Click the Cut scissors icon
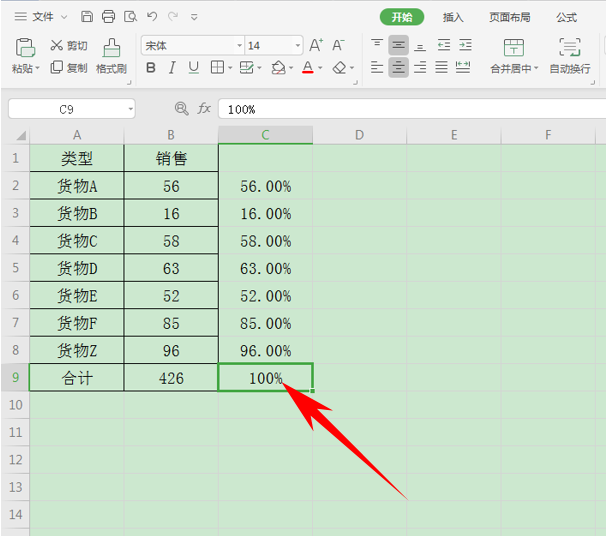The image size is (607, 536). 57,45
